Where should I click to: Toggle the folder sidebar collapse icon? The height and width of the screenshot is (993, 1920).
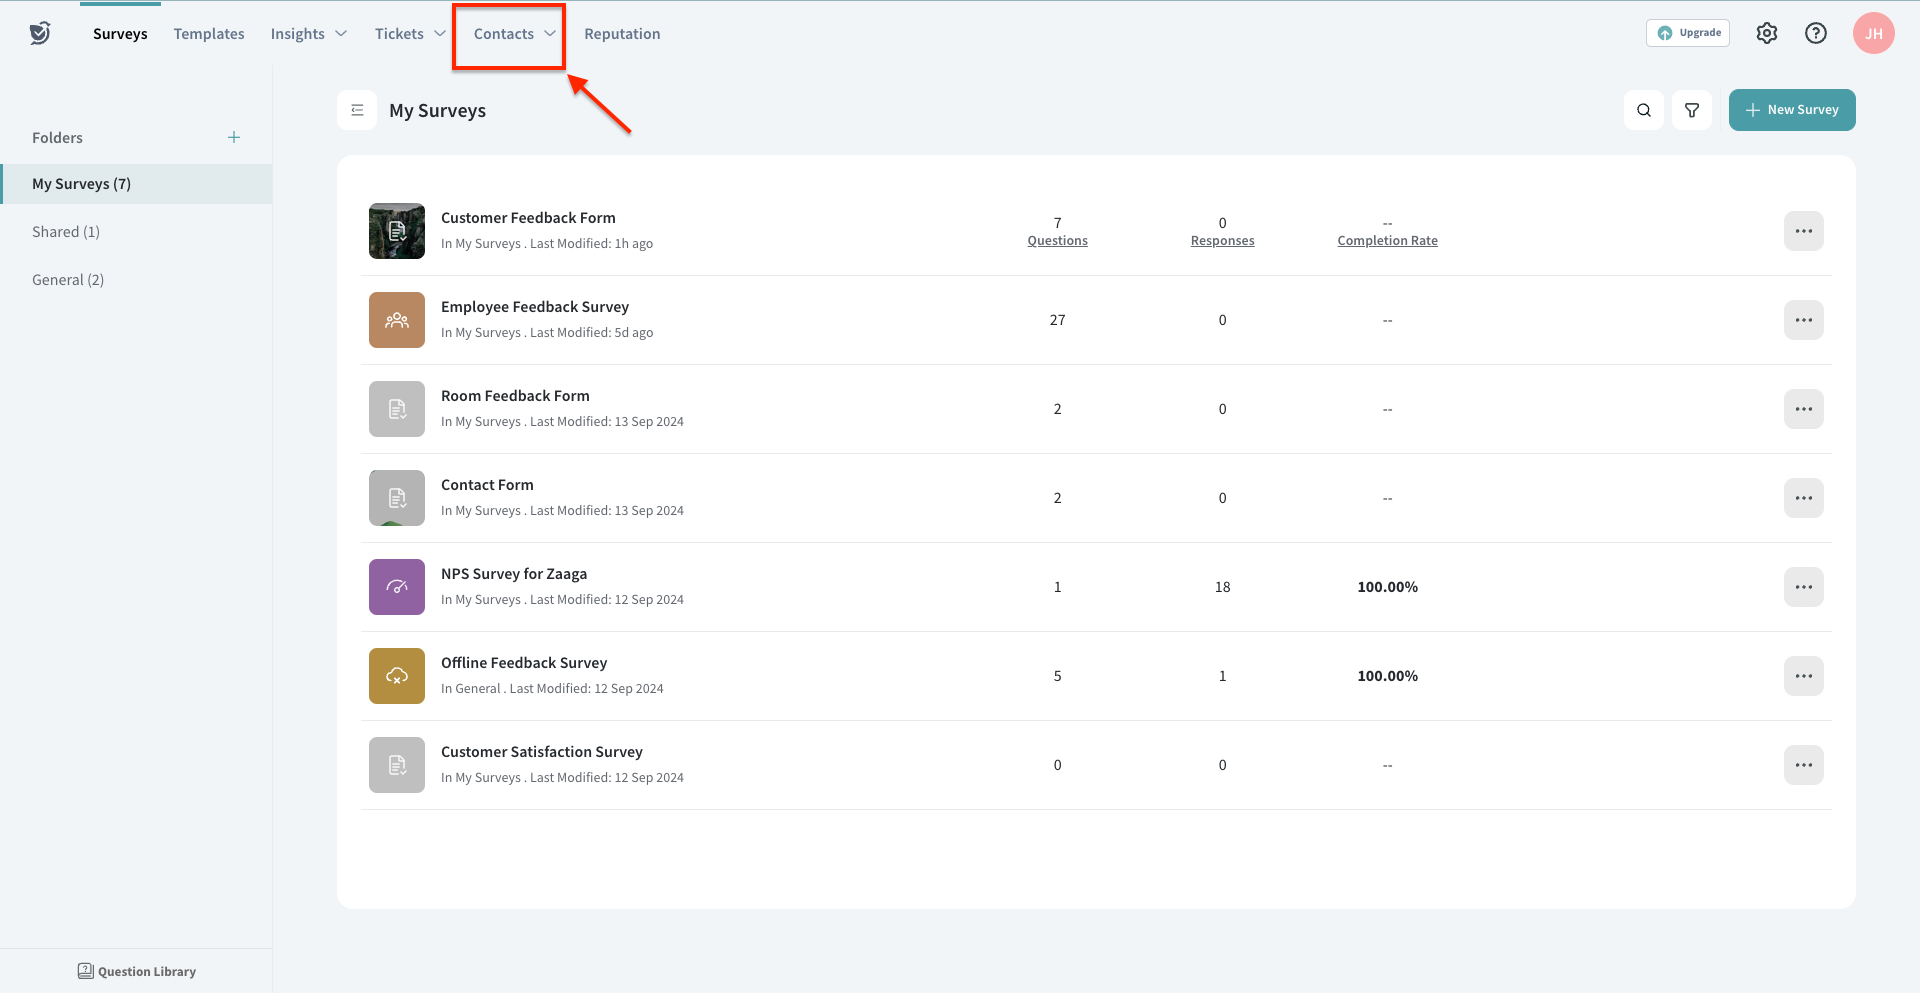click(x=357, y=110)
